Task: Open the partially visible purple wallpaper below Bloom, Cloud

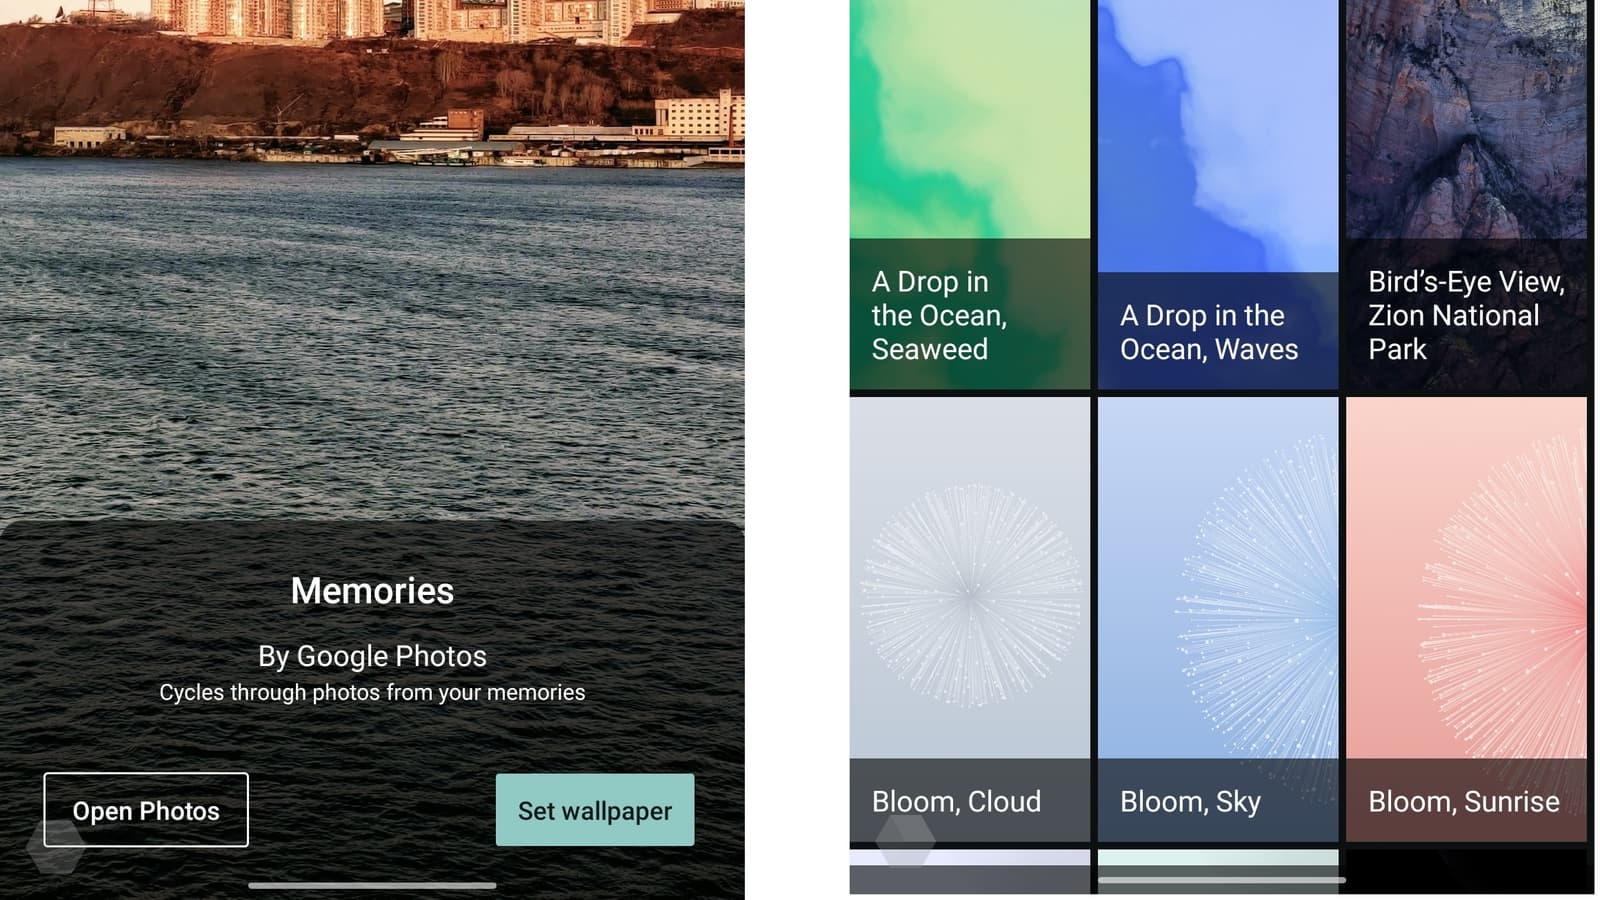Action: pos(970,871)
